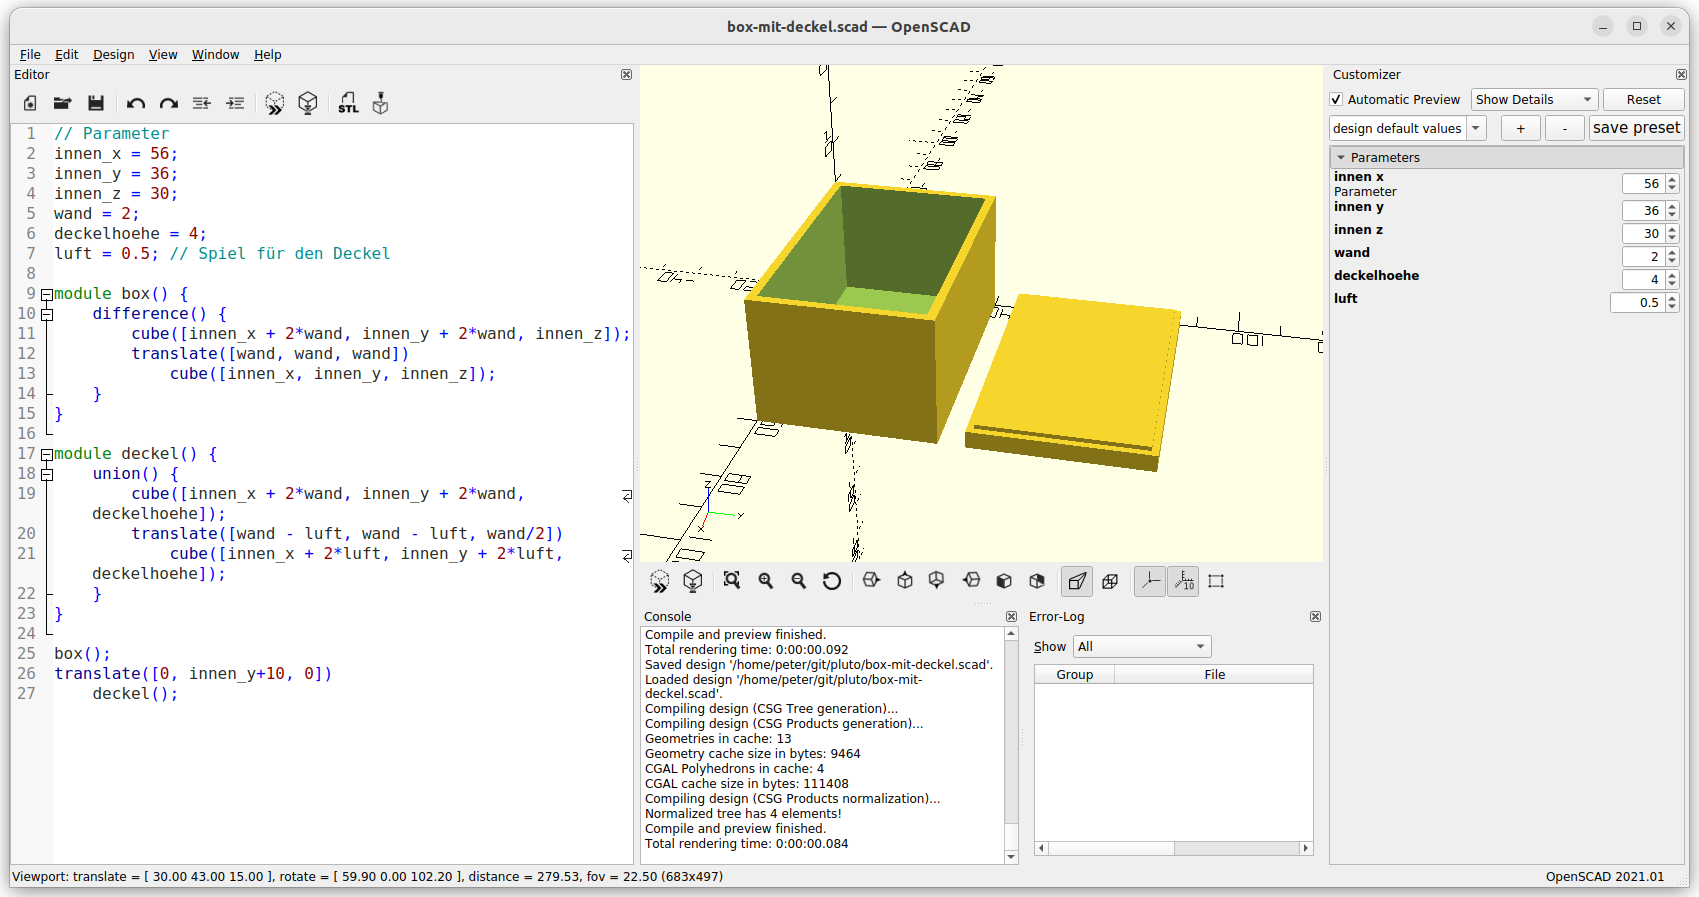The height and width of the screenshot is (897, 1699).
Task: Click the Open file folder icon
Action: 62,103
